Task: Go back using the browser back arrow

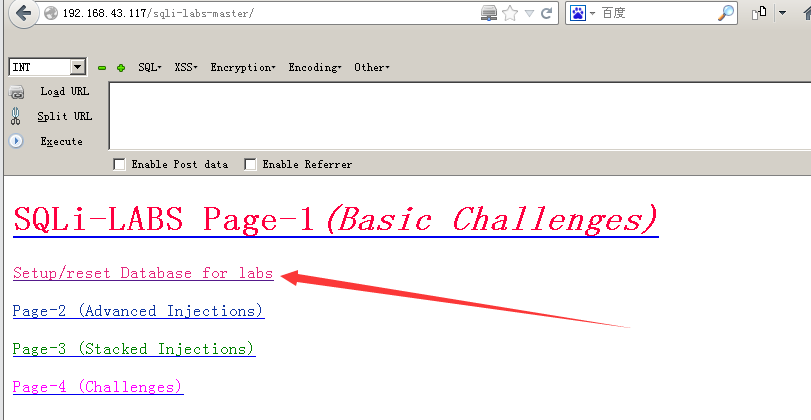Action: pos(23,13)
